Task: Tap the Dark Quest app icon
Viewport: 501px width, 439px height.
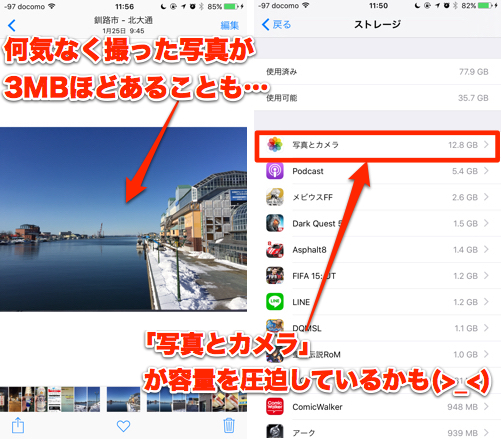Action: (x=275, y=223)
